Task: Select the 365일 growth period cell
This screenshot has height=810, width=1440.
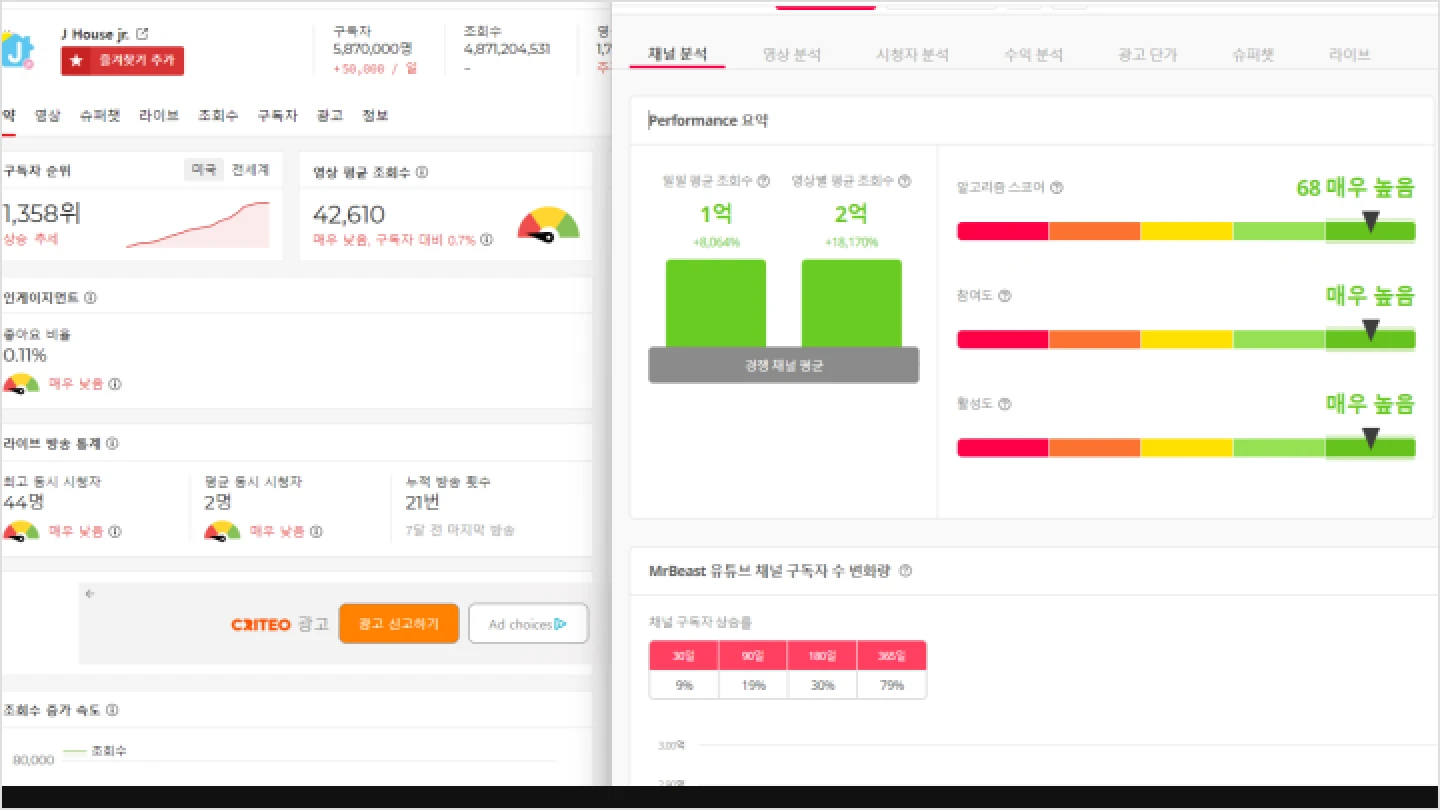Action: (x=892, y=655)
